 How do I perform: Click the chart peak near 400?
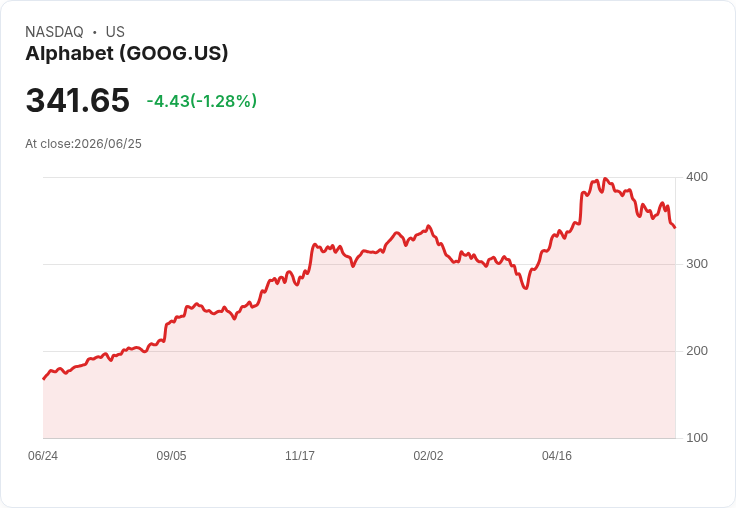605,178
